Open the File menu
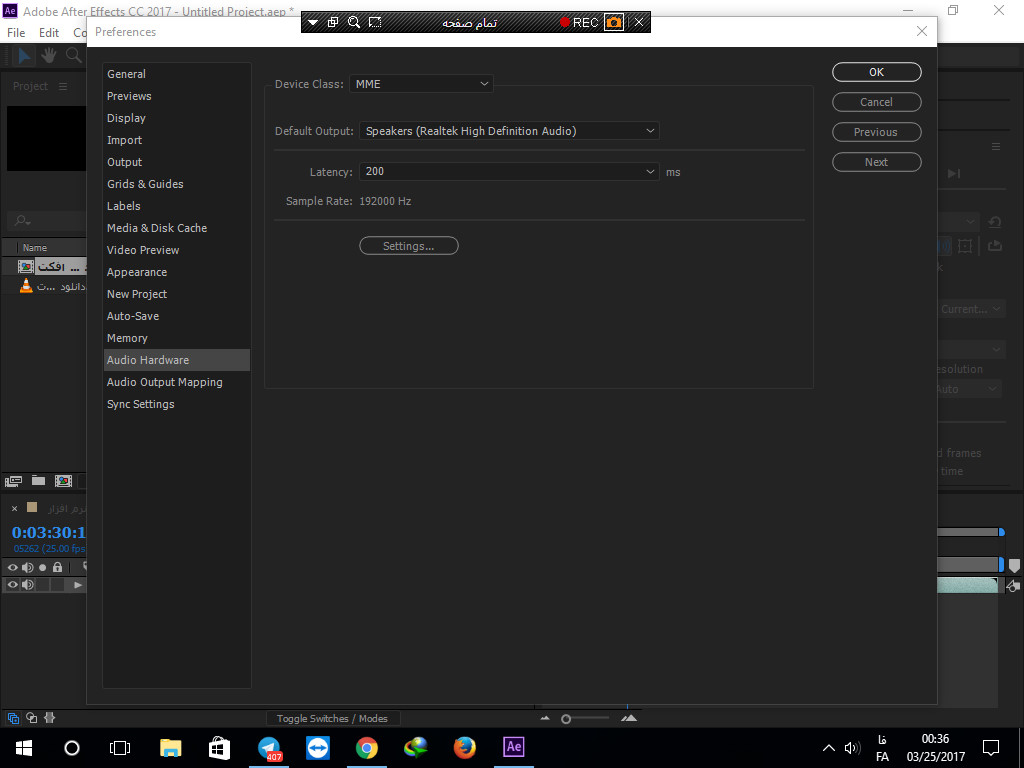Screen dimensions: 1024x768 click(16, 33)
